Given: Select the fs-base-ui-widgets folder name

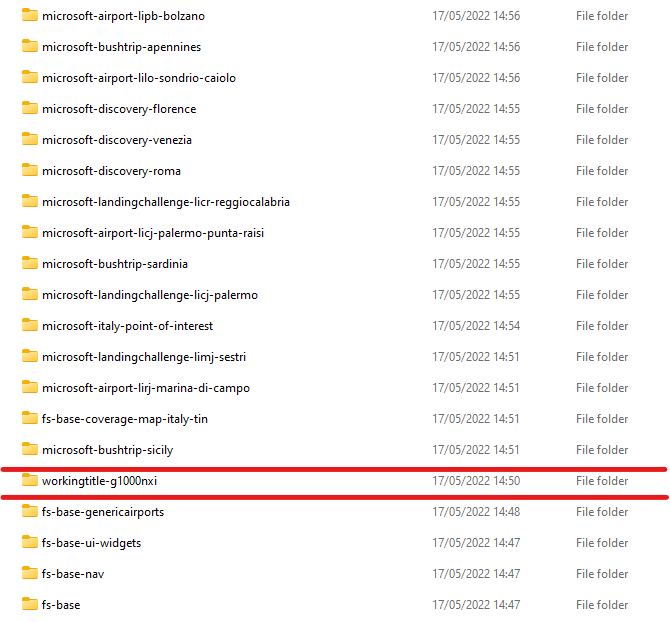Looking at the screenshot, I should [91, 543].
